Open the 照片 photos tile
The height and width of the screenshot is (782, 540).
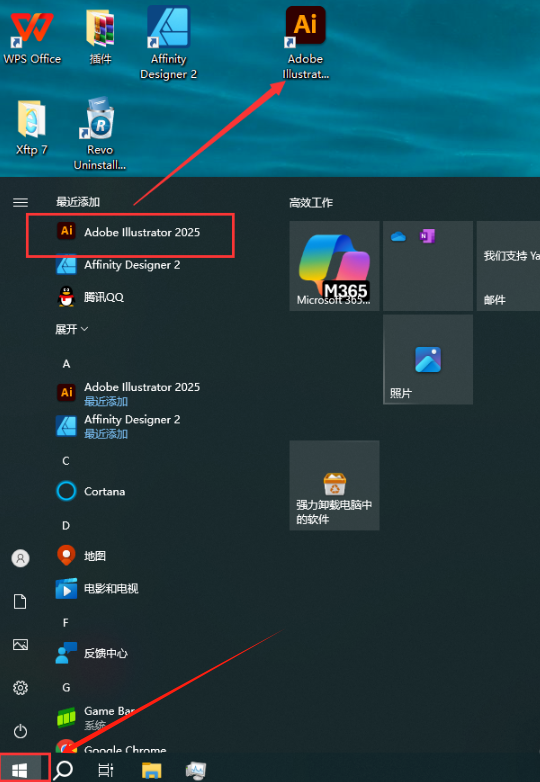click(x=428, y=359)
